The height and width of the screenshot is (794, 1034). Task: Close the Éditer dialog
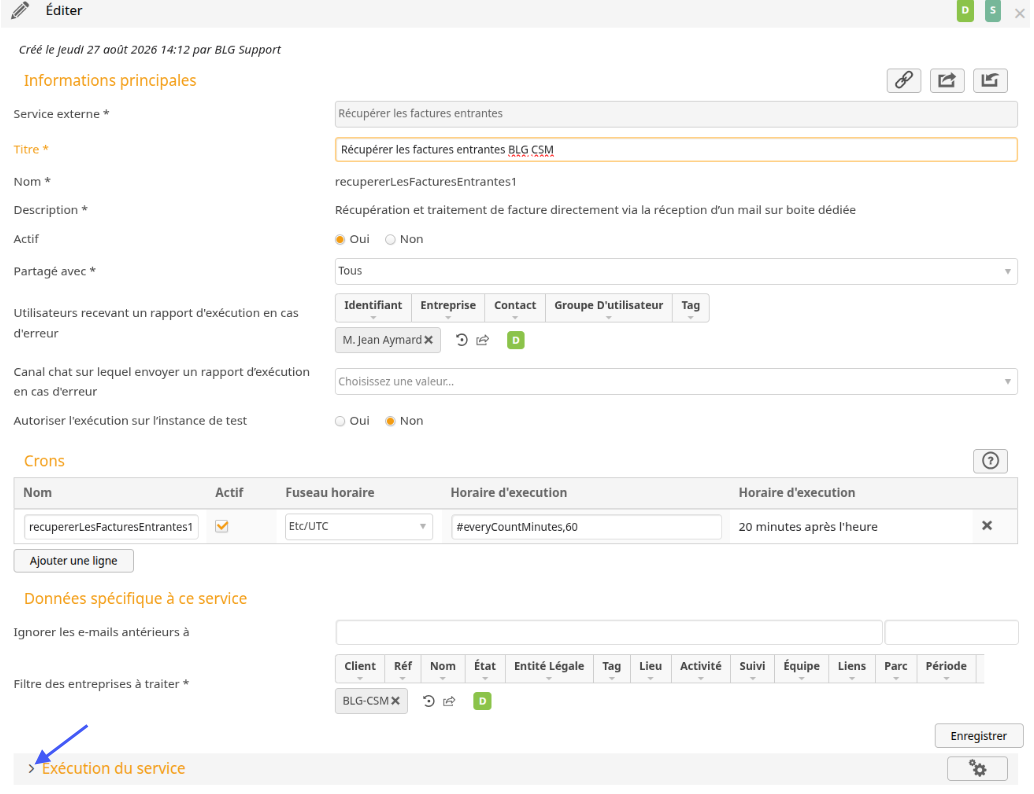tap(1019, 13)
